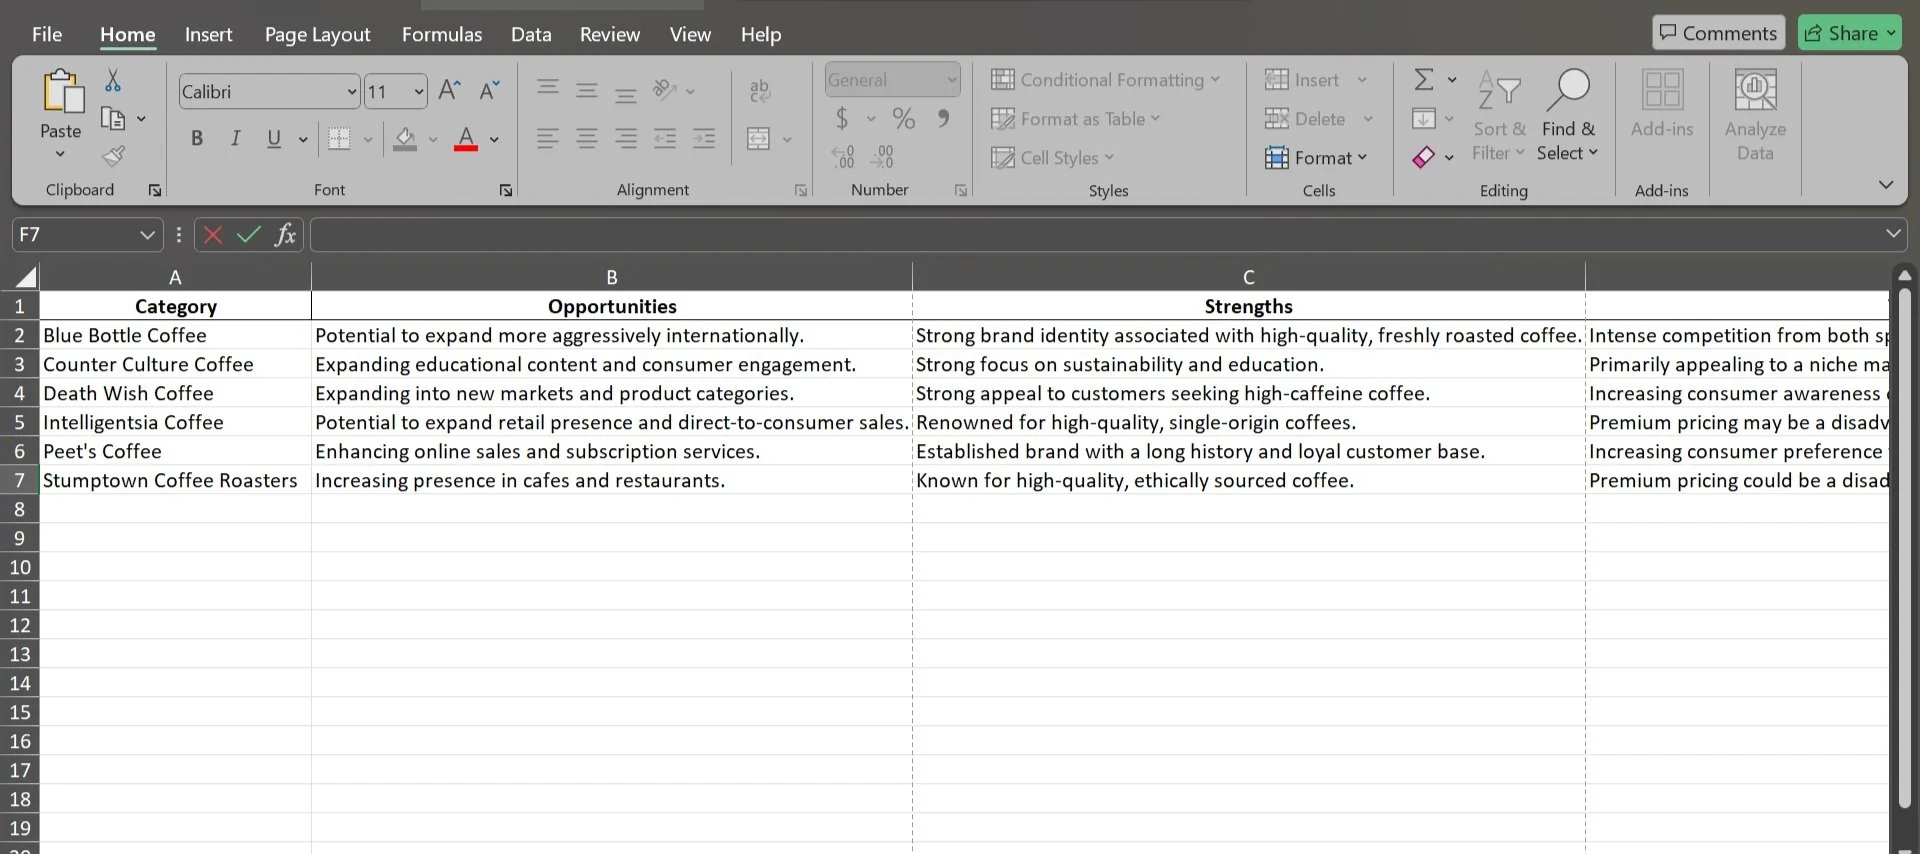
Task: Switch to the Formulas tab
Action: pyautogui.click(x=442, y=34)
